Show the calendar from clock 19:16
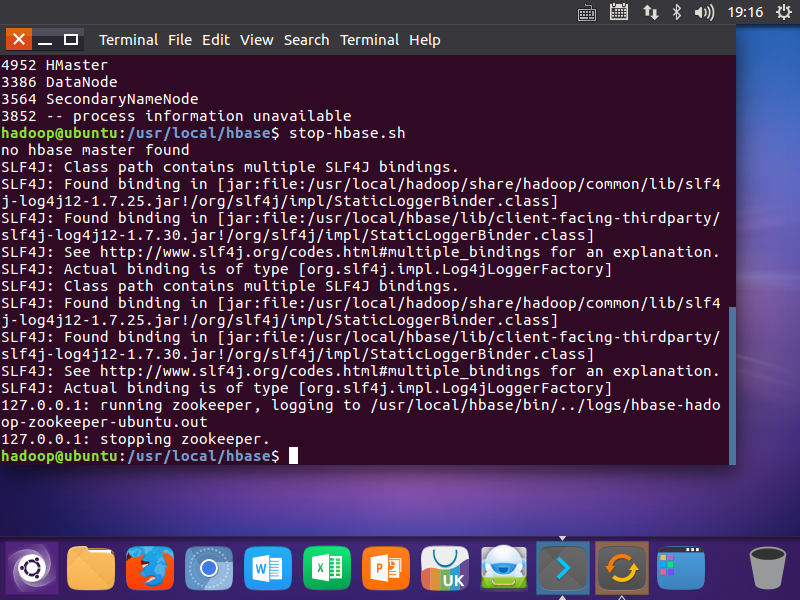The width and height of the screenshot is (800, 600). click(x=745, y=12)
